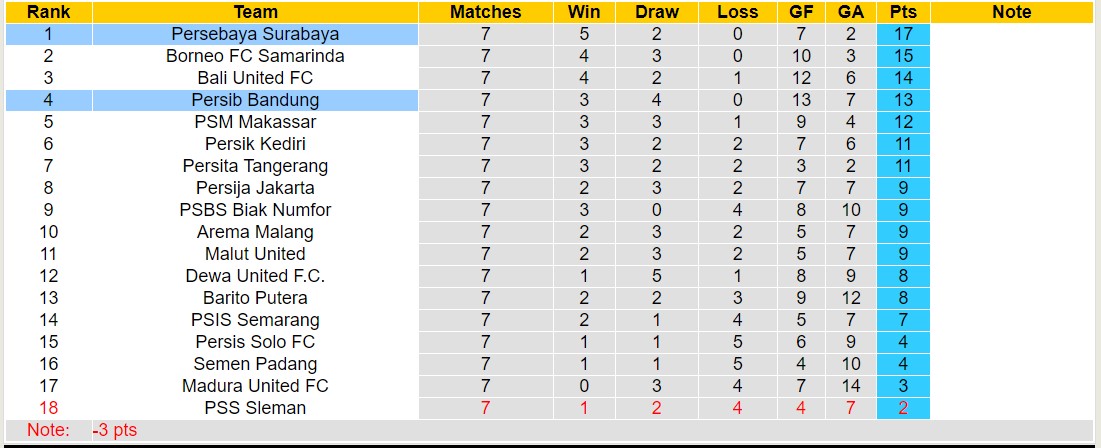The image size is (1101, 448).
Task: Select the PSS Sleman team name
Action: [x=255, y=408]
